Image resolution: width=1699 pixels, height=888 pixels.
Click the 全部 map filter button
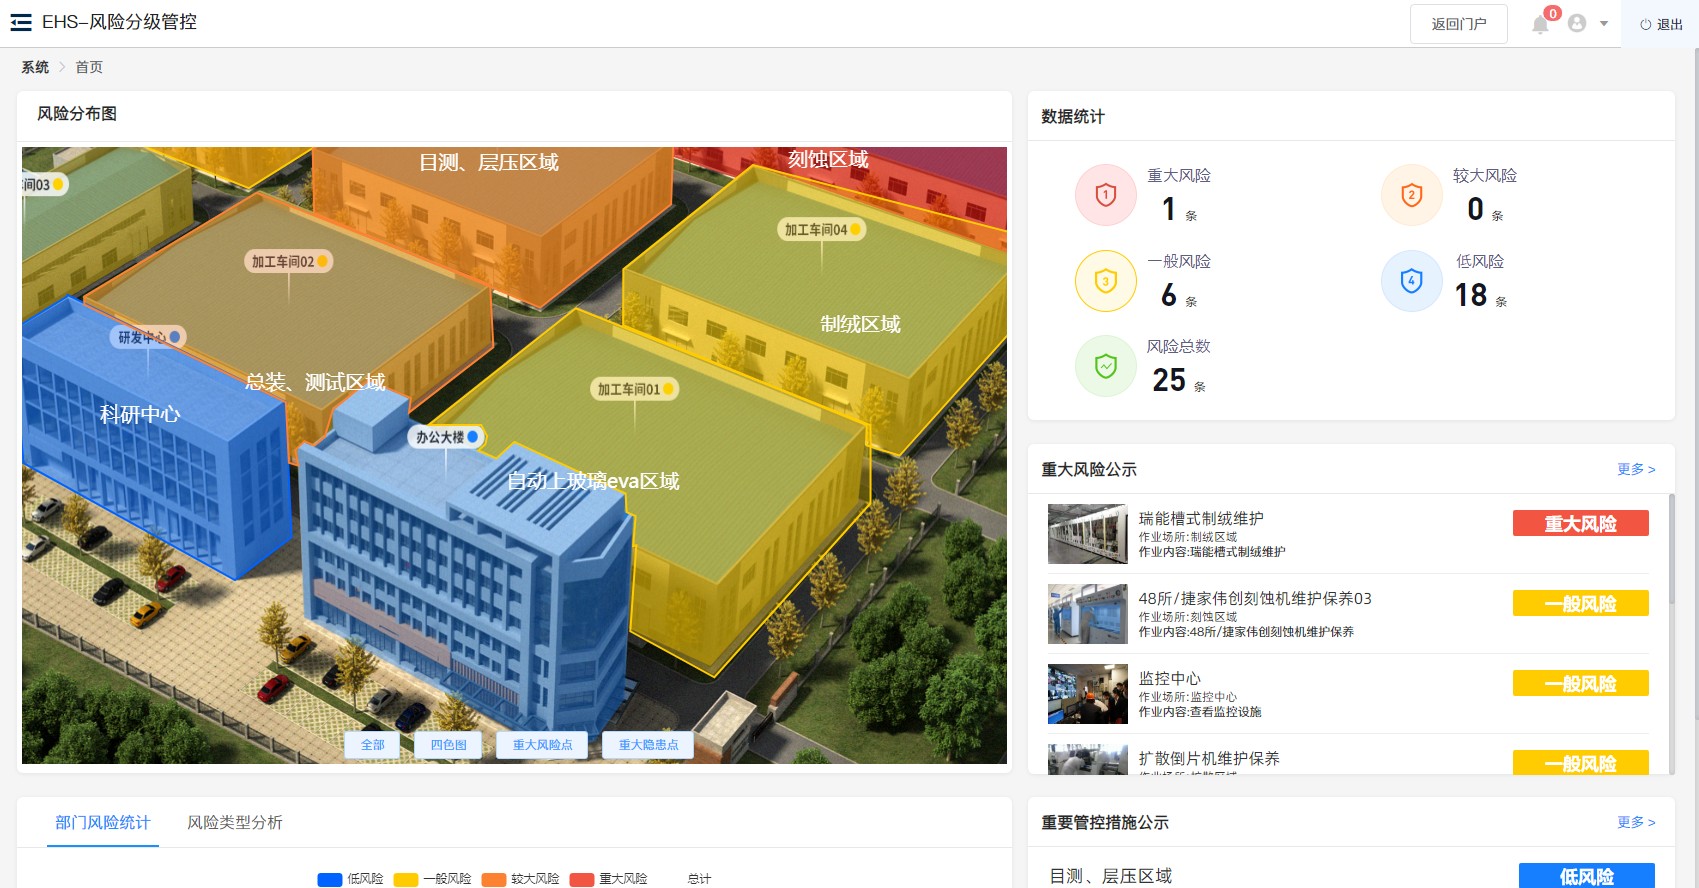pos(372,745)
